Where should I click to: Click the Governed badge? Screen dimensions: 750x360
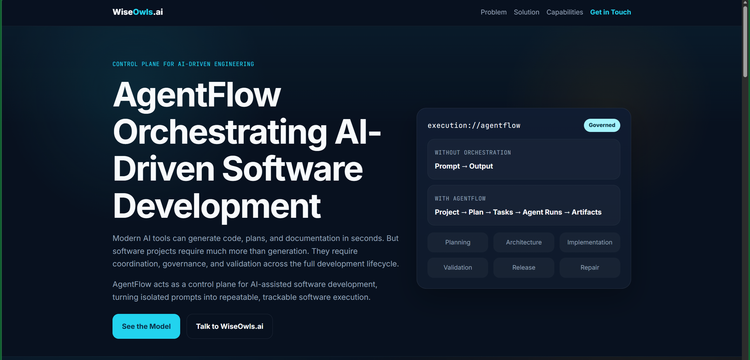[602, 125]
